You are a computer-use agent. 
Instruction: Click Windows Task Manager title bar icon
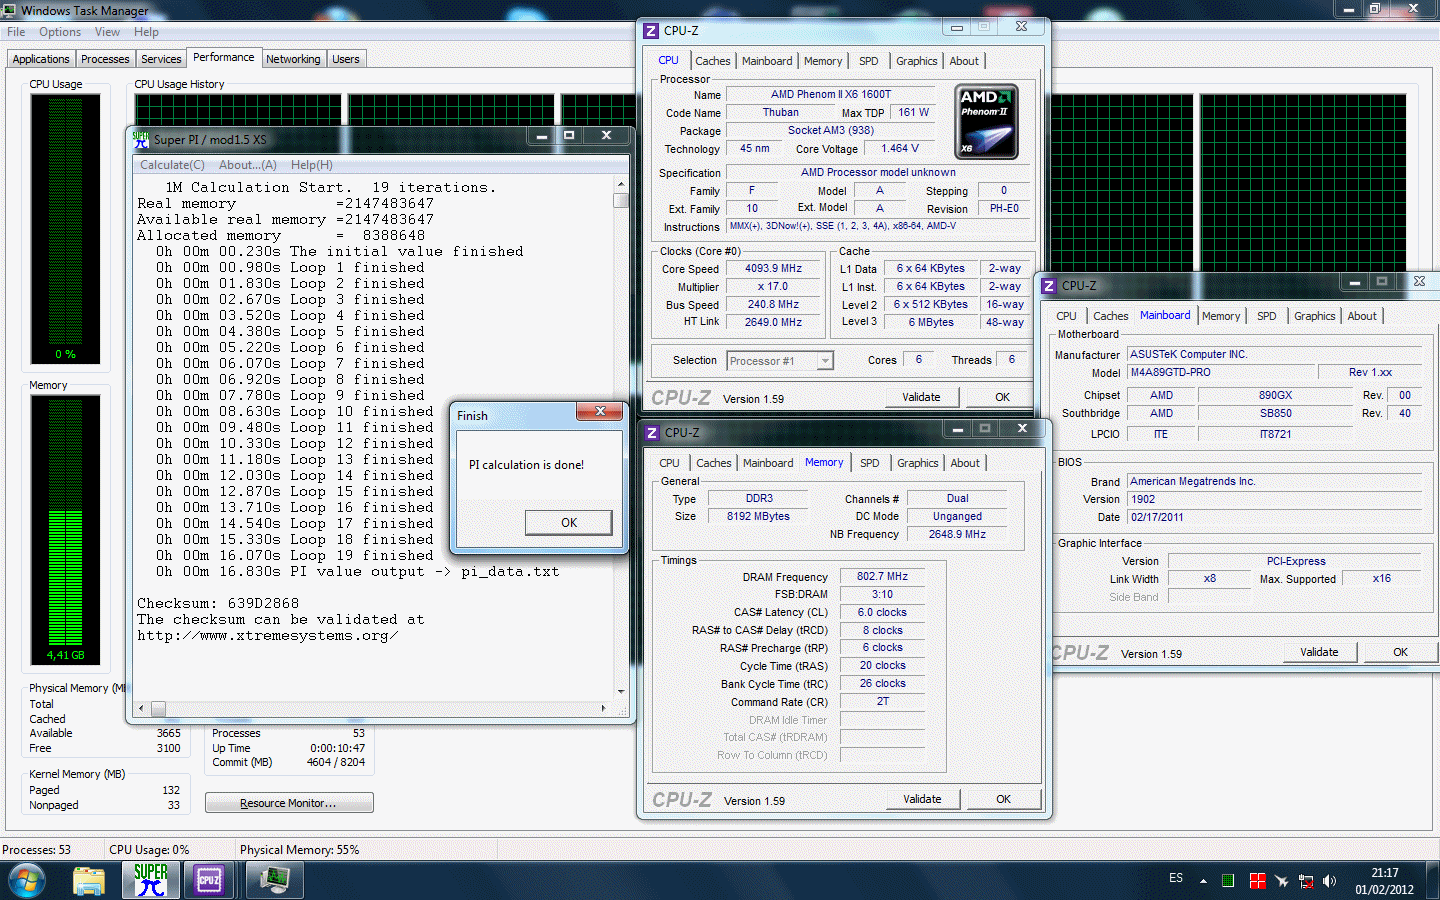point(9,10)
